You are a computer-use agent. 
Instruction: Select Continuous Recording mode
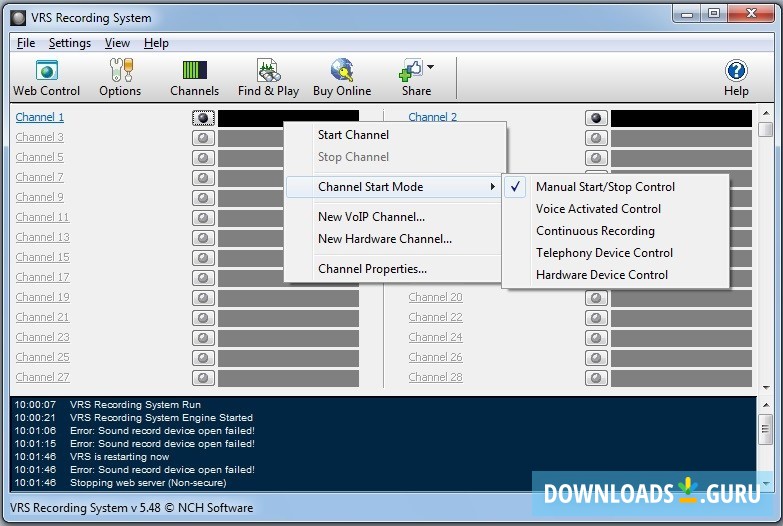coord(615,231)
